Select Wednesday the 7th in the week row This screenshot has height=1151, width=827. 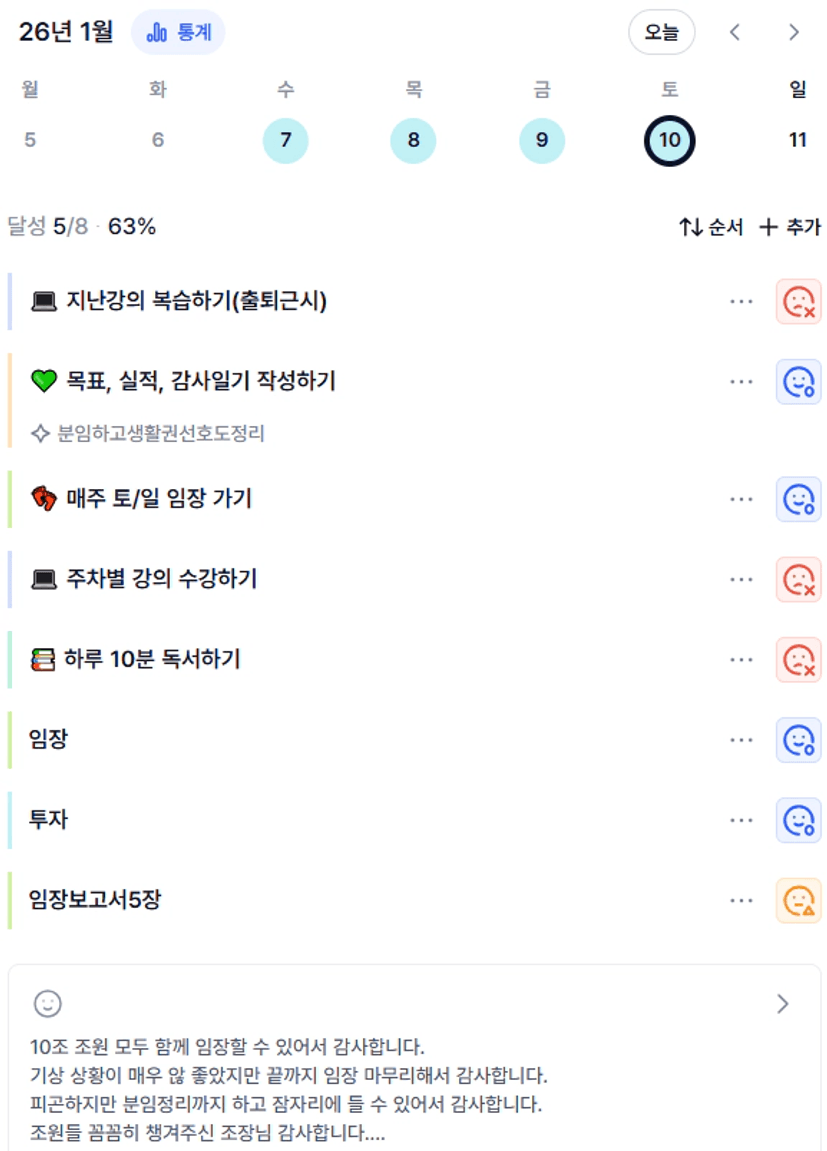point(286,140)
